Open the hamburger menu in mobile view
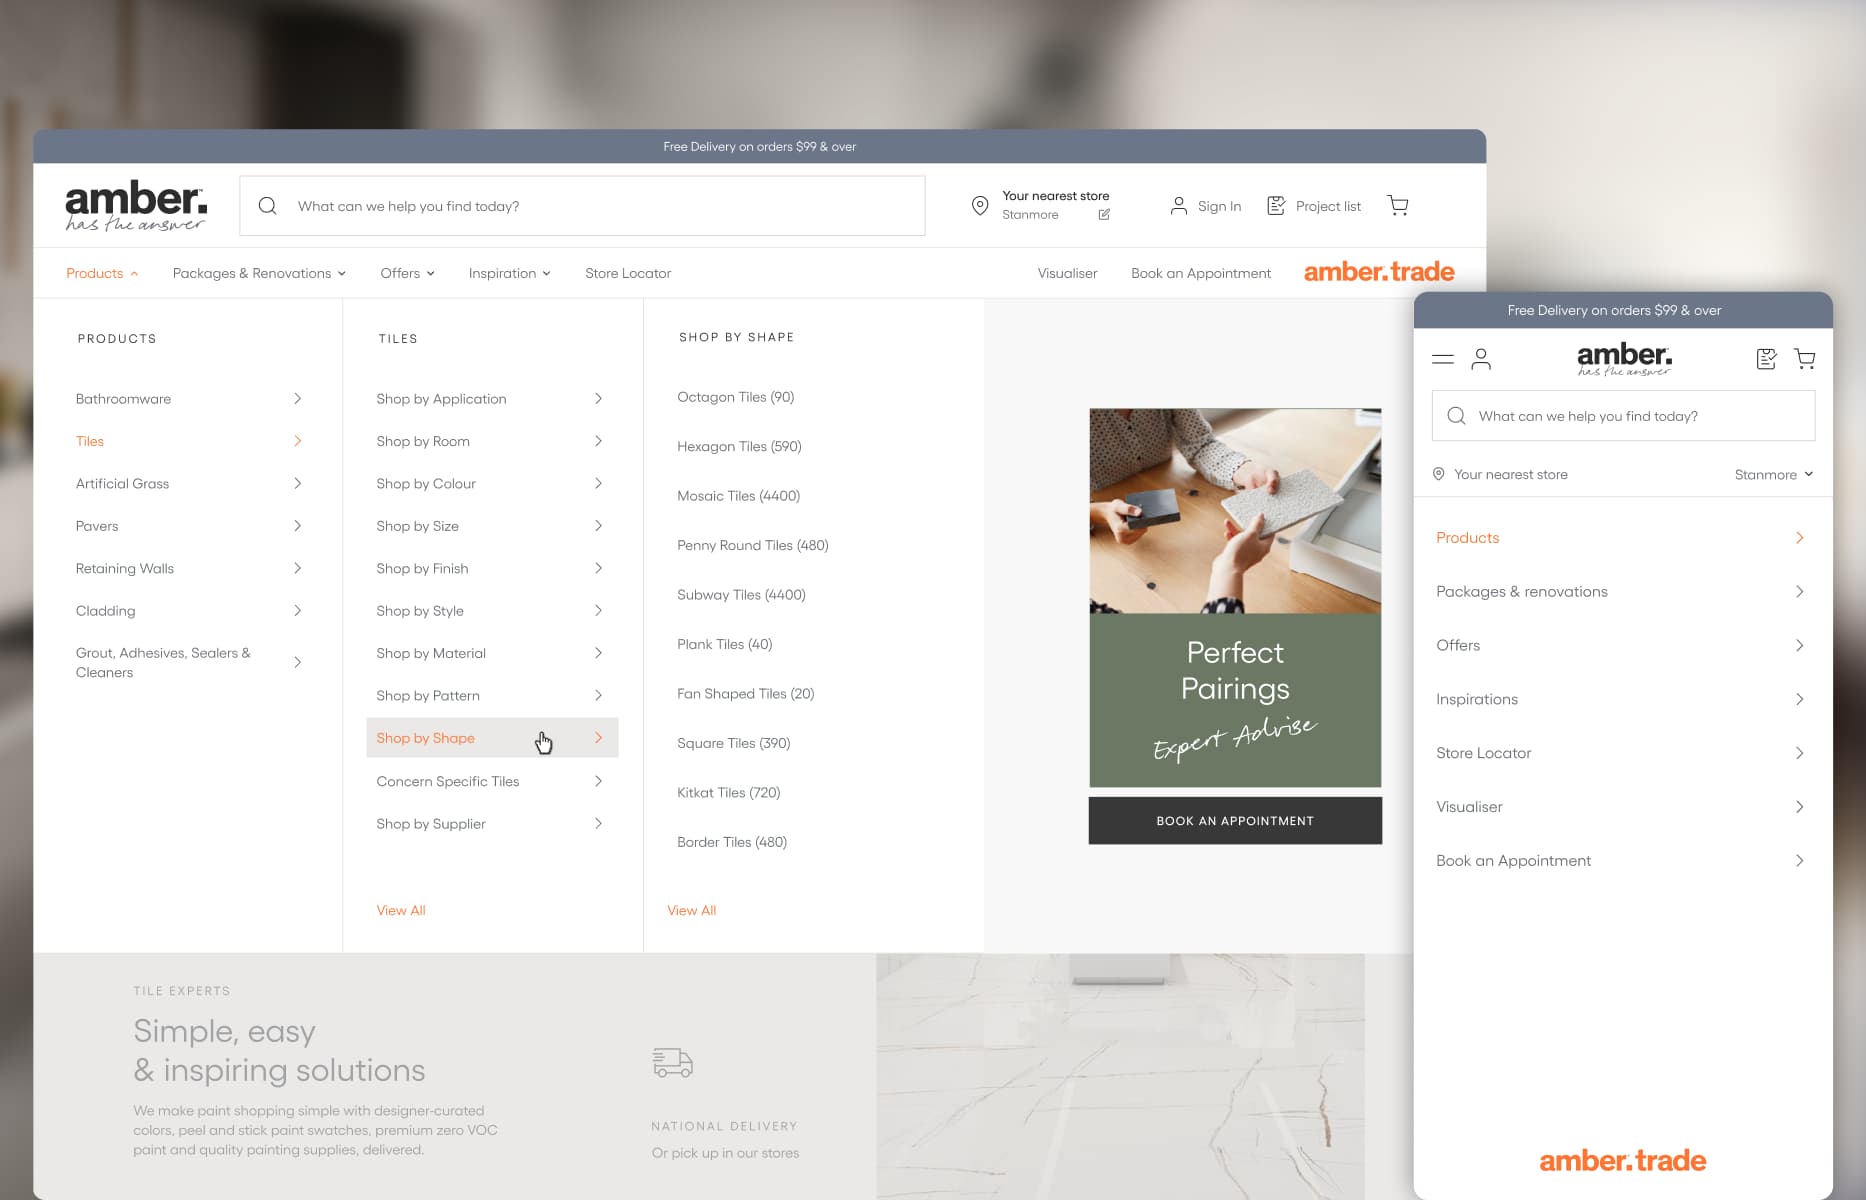1866x1200 pixels. pos(1443,358)
